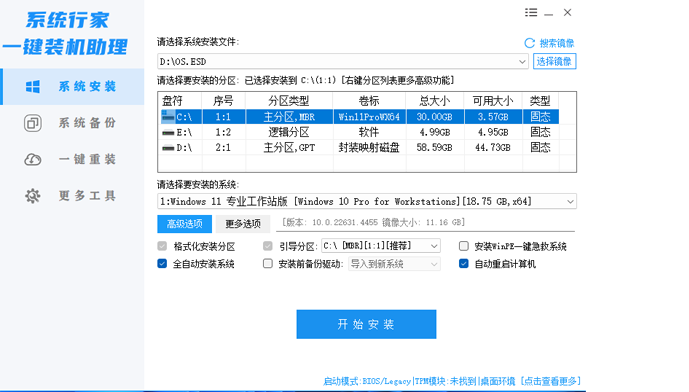Expand the Windows 11 专业工作站版 system dropdown
The image size is (689, 392).
click(x=570, y=202)
